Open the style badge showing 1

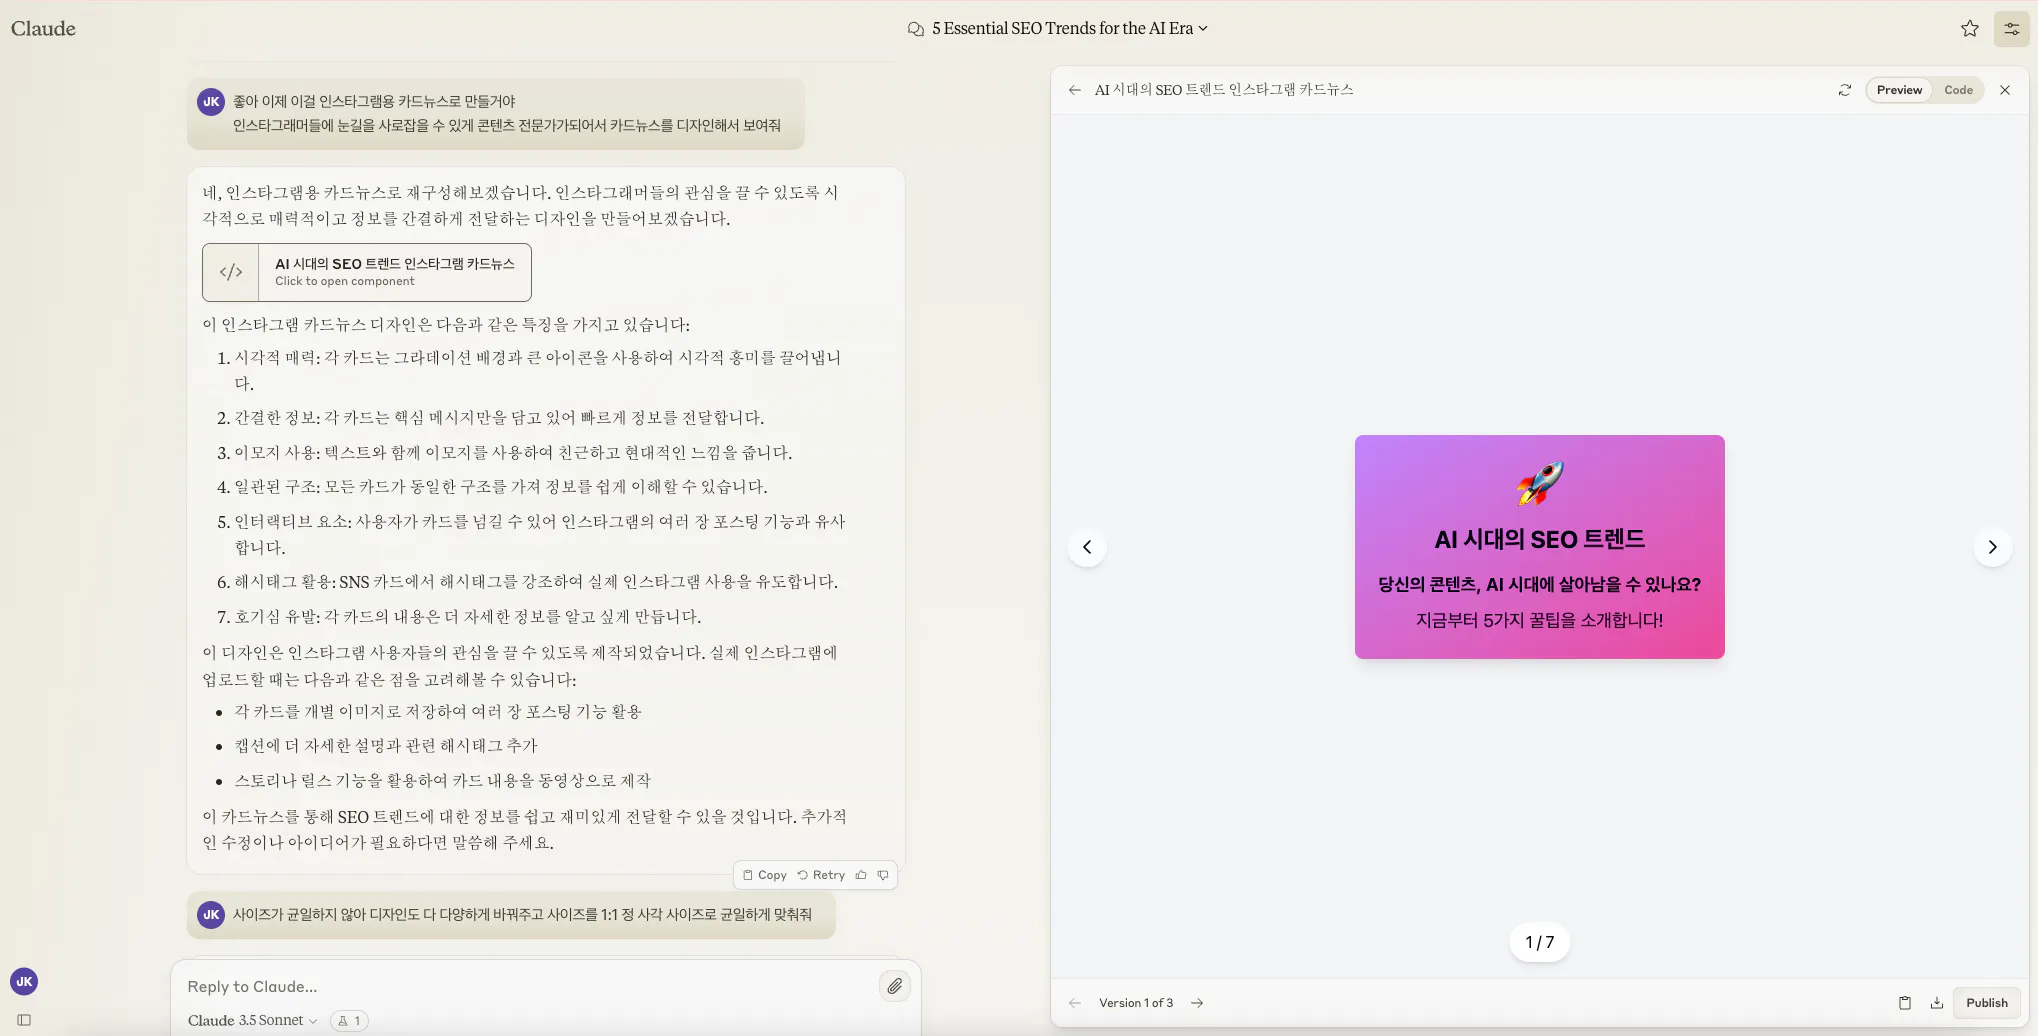click(x=349, y=1021)
